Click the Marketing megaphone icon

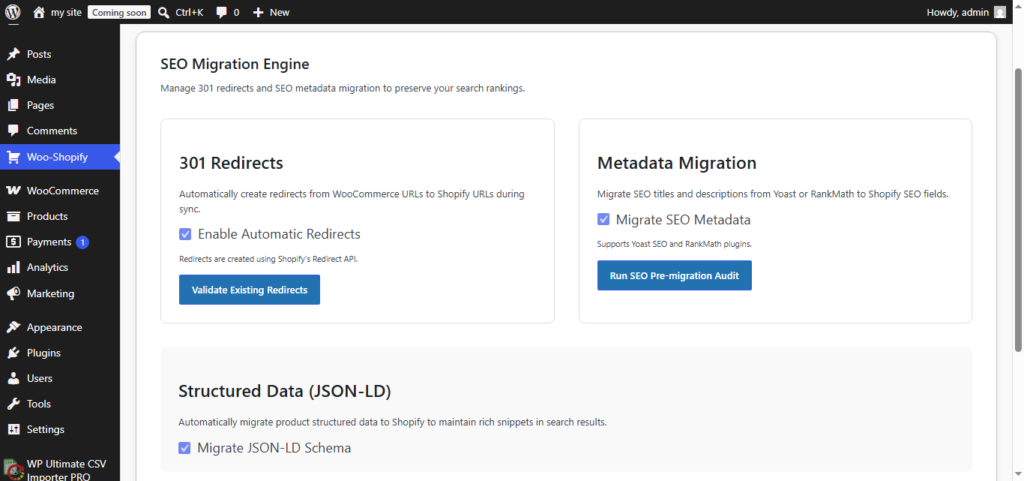point(13,294)
